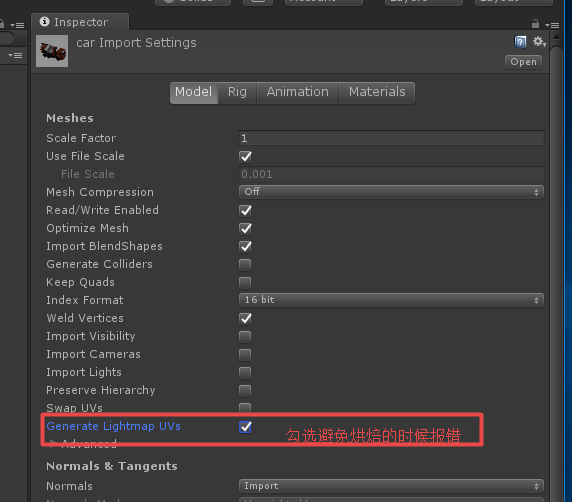Switch to the Rig tab
Screen dimensions: 572x502
(x=237, y=92)
